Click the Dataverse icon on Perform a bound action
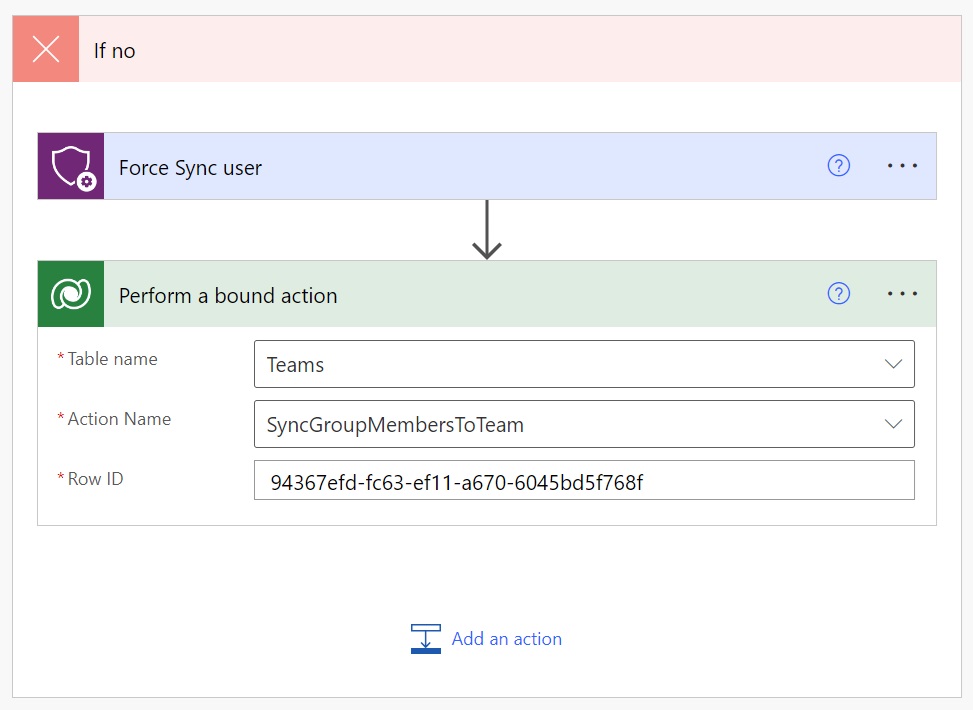The image size is (973, 710). tap(71, 294)
